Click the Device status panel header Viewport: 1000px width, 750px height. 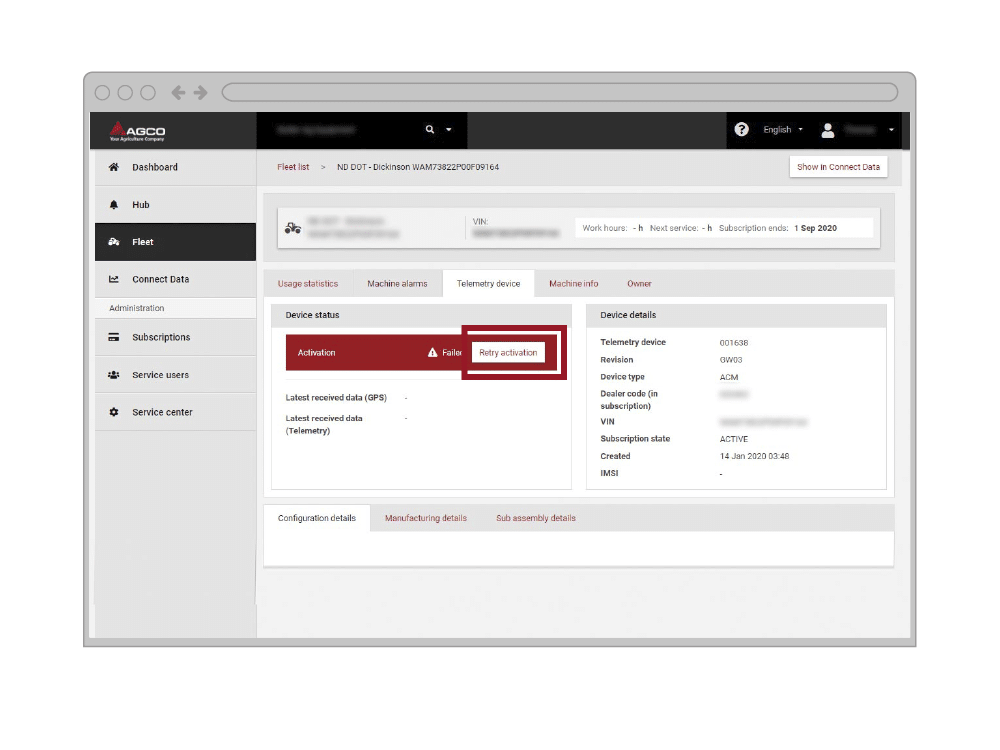(x=421, y=315)
